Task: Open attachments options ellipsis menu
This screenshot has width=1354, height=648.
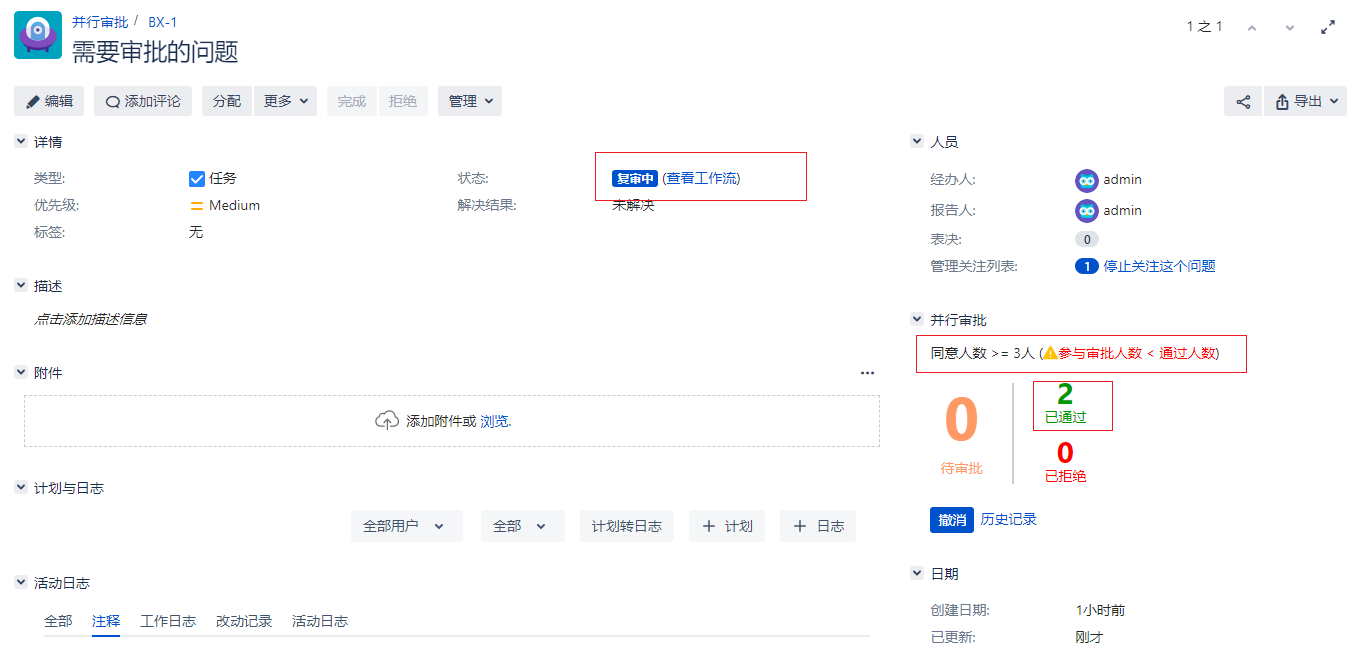Action: 867,373
